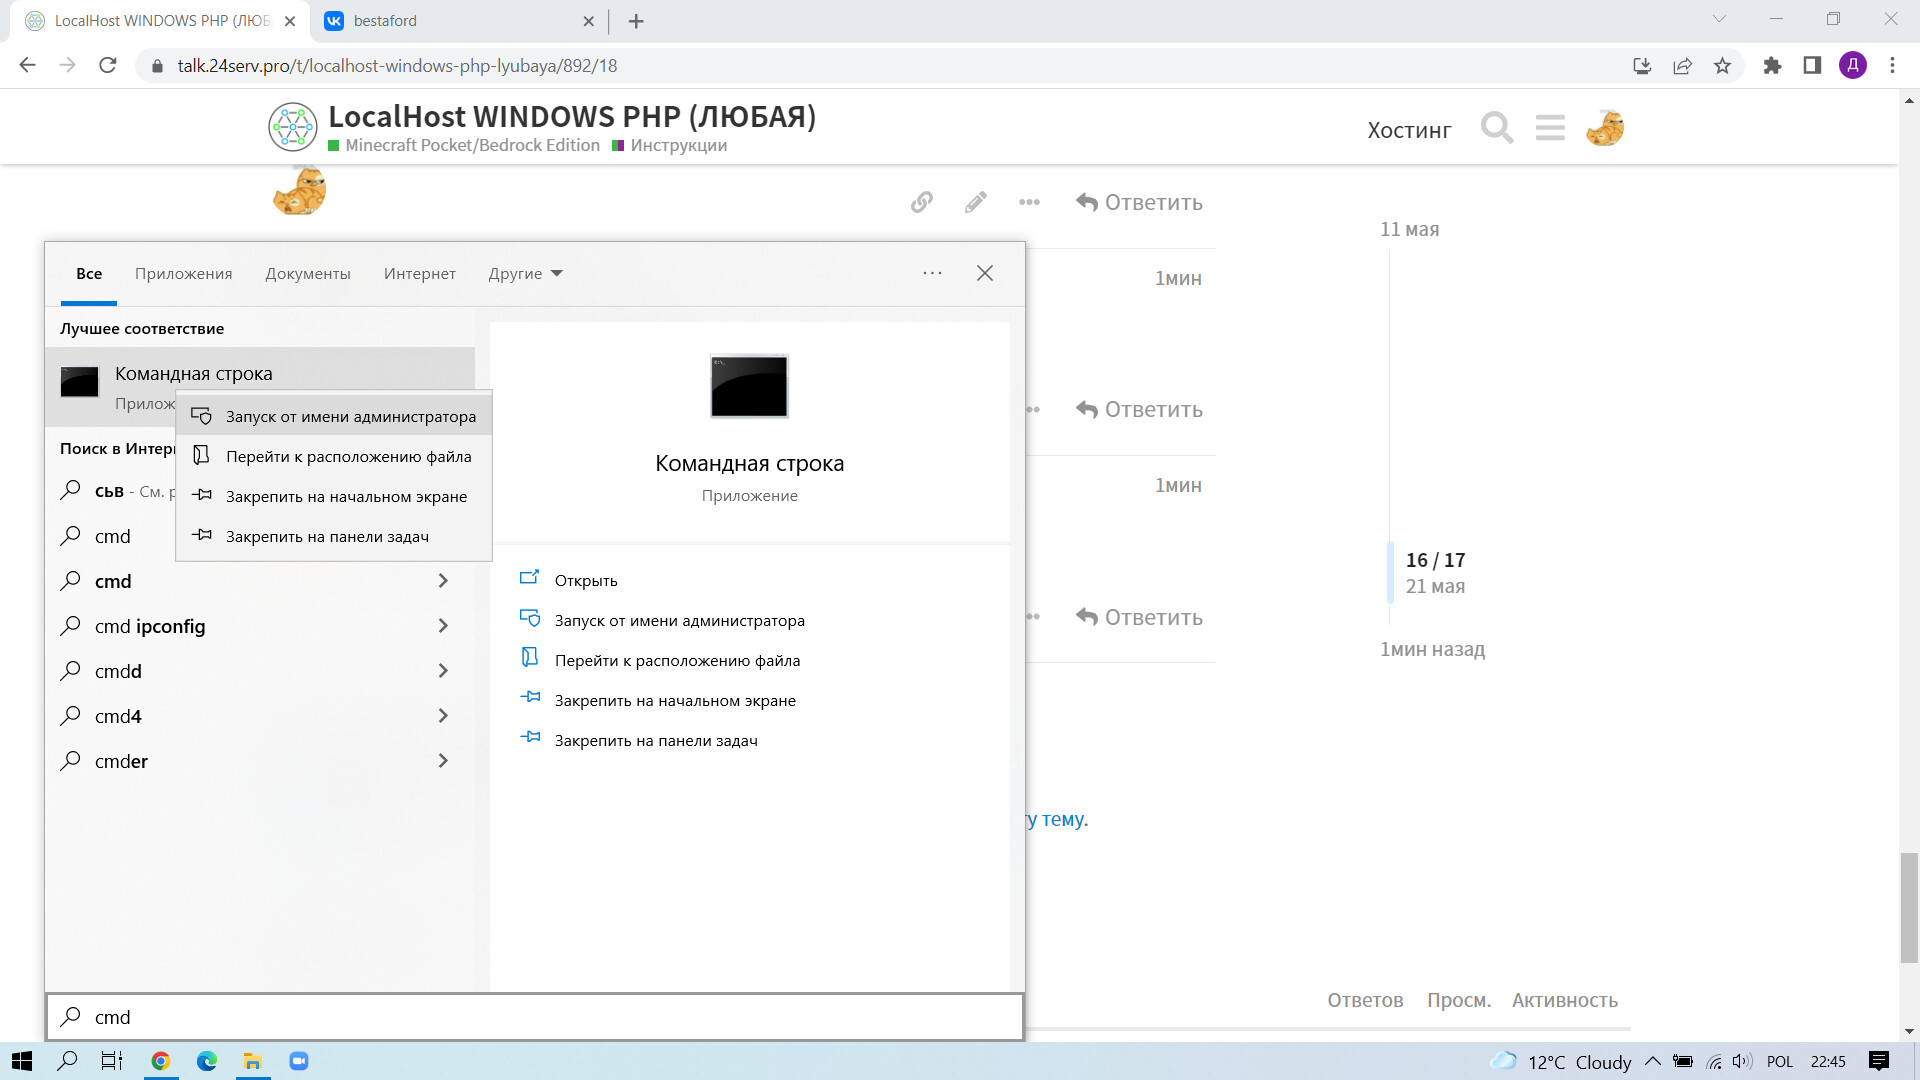Click the Хостинг link in the header
Screen dimensions: 1920x1080
(x=1408, y=130)
